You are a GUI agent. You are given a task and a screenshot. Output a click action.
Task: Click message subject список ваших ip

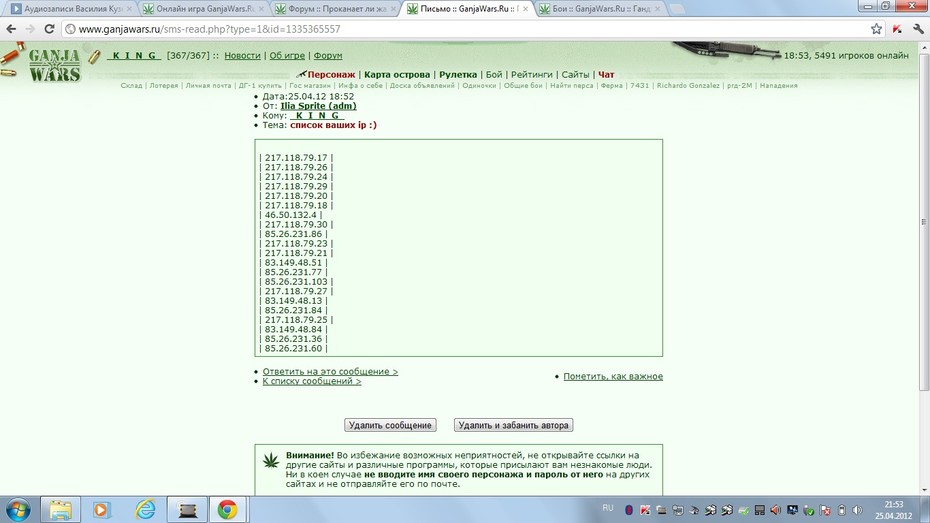pos(333,125)
